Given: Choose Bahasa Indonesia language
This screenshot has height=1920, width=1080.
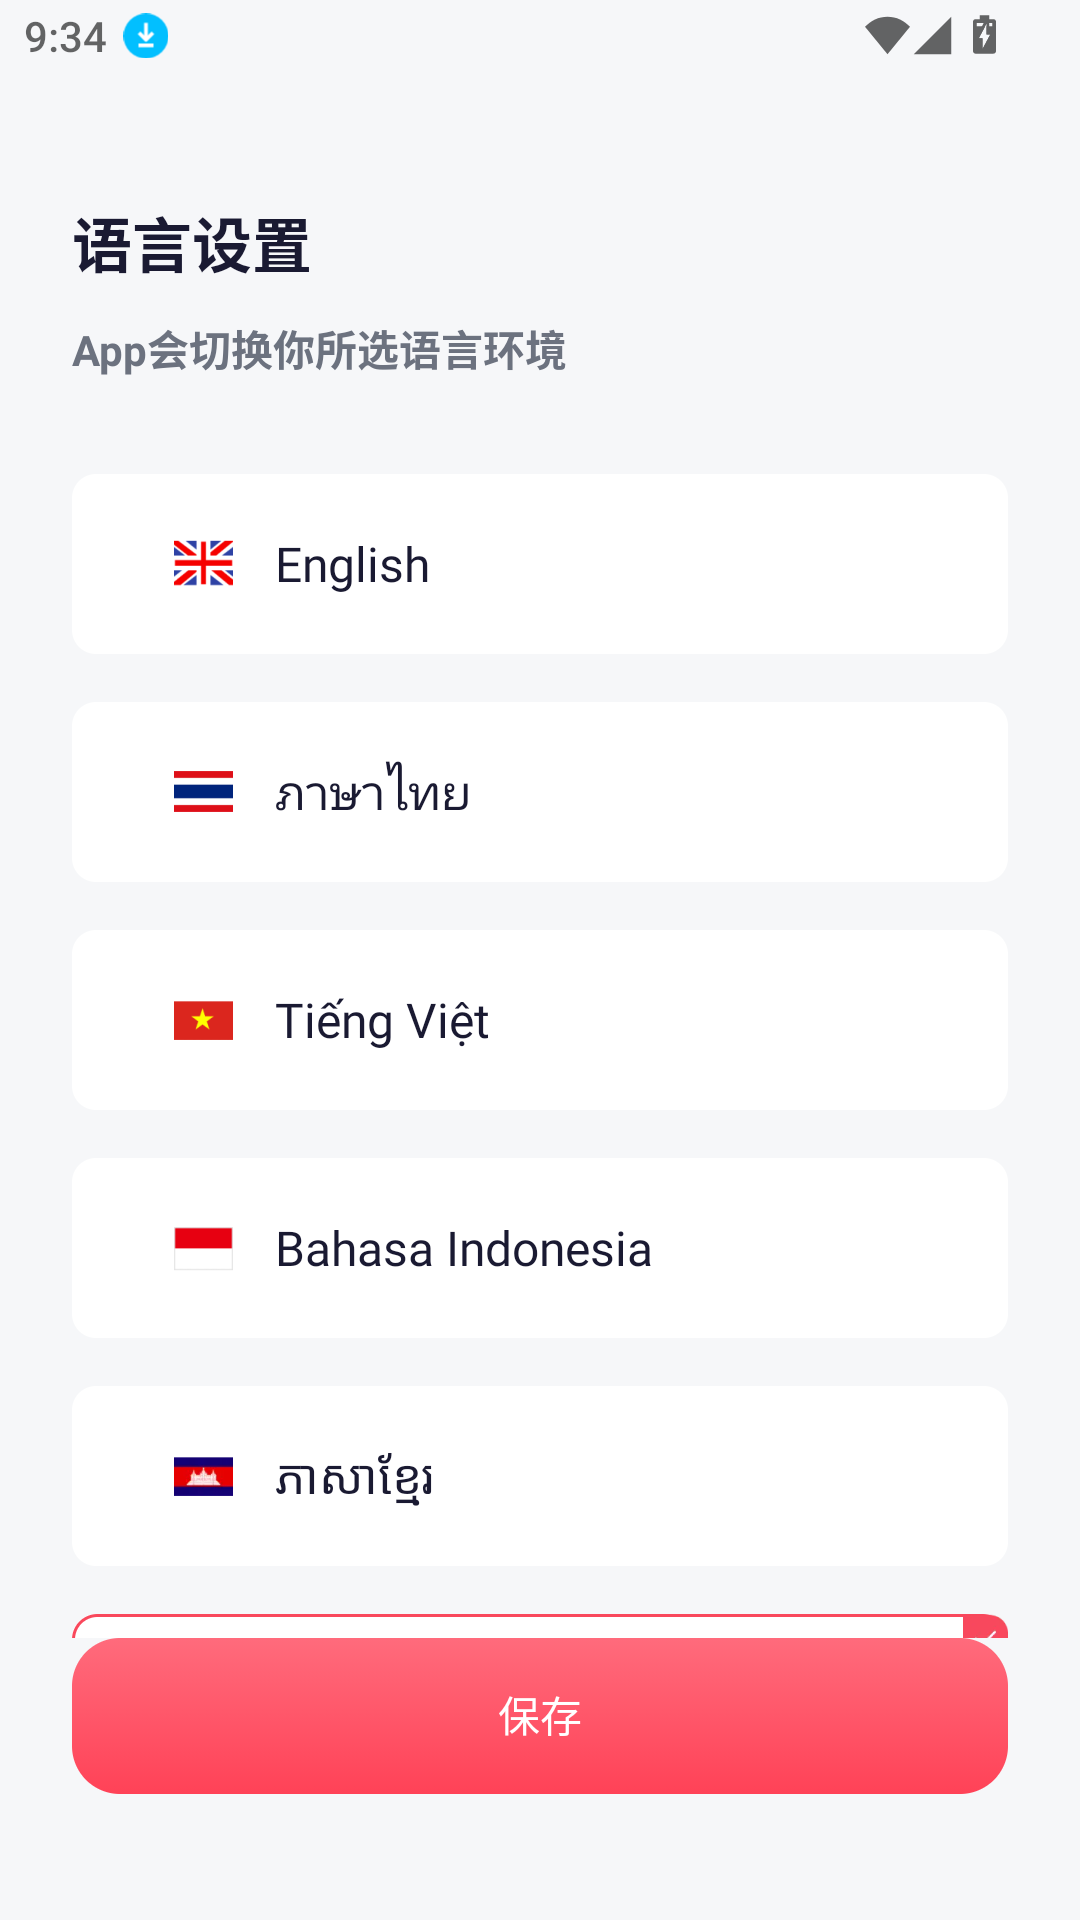Looking at the screenshot, I should [540, 1248].
